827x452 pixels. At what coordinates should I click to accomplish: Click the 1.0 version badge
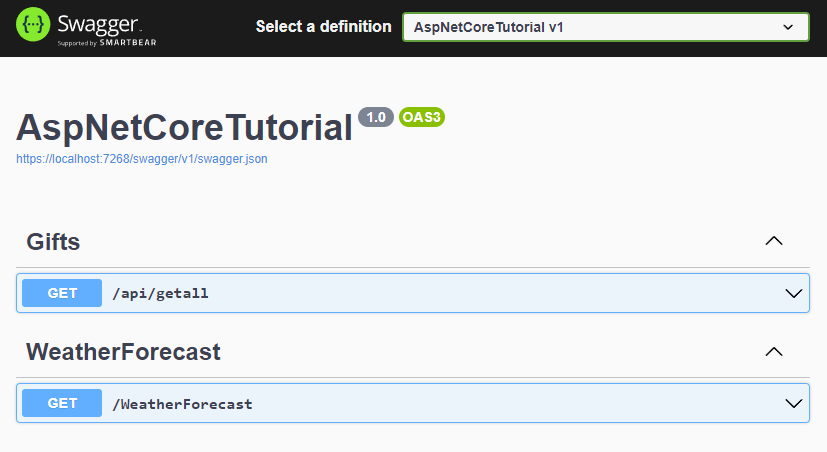pyautogui.click(x=376, y=117)
